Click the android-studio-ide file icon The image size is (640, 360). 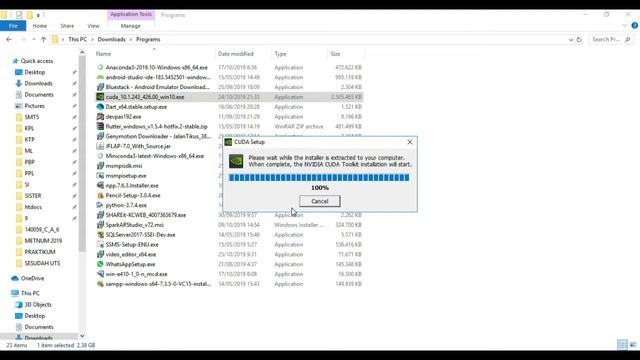point(100,77)
